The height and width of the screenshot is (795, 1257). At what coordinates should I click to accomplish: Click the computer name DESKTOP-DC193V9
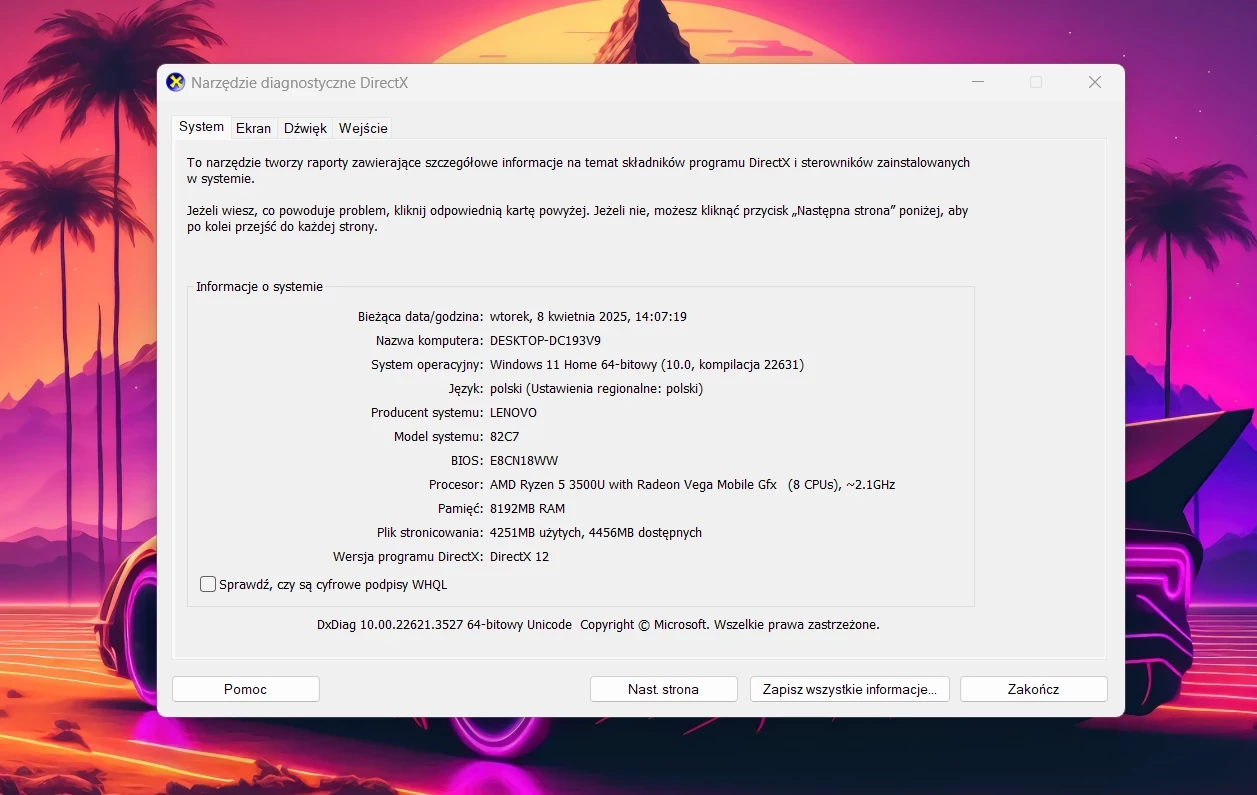(x=545, y=341)
